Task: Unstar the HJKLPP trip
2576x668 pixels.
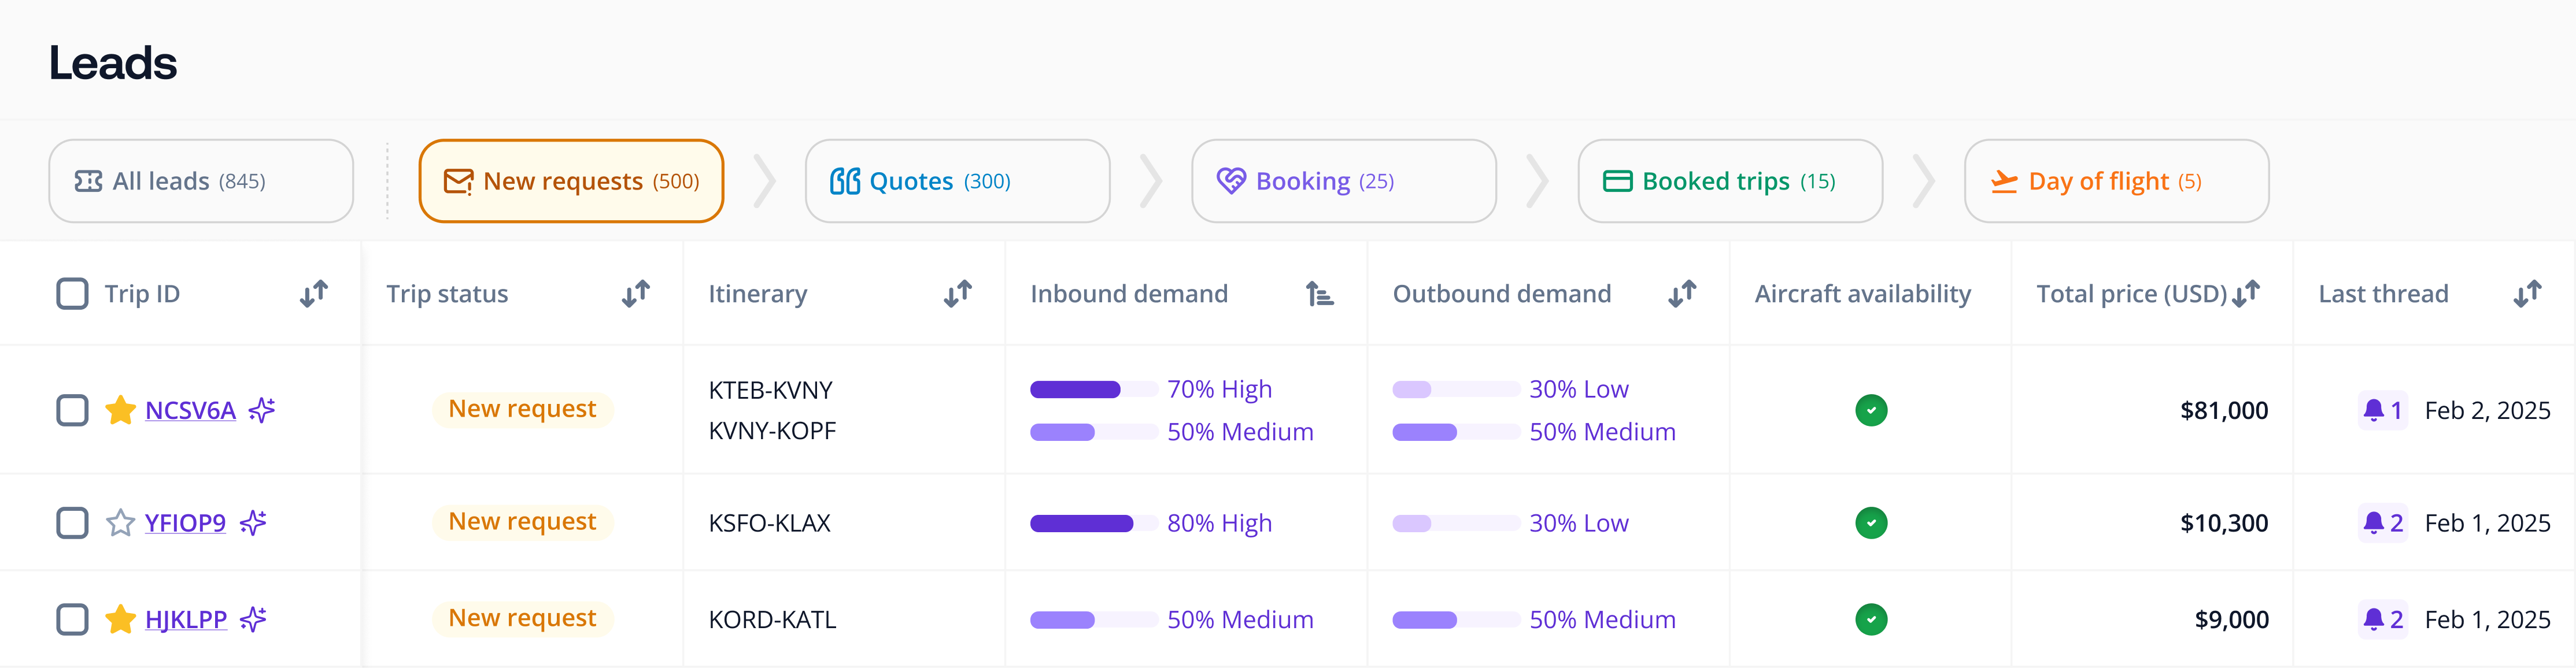Action: (x=121, y=619)
